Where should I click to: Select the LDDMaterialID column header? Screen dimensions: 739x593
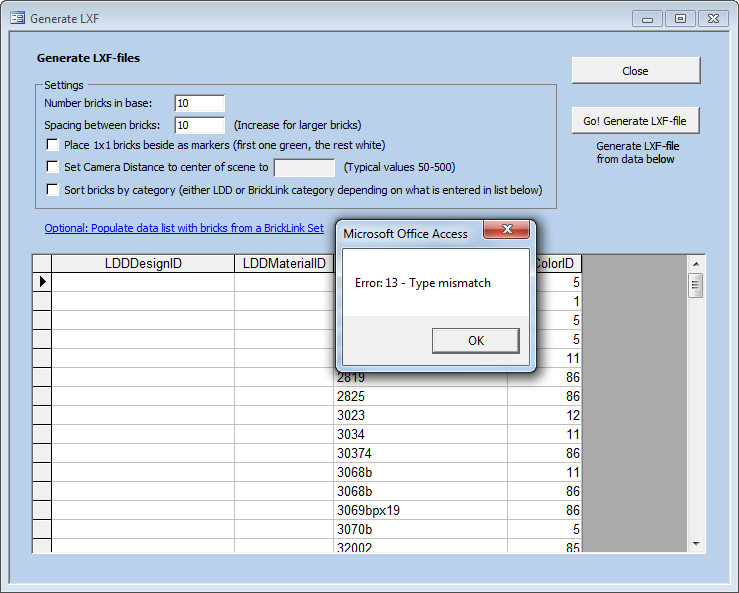coord(285,264)
